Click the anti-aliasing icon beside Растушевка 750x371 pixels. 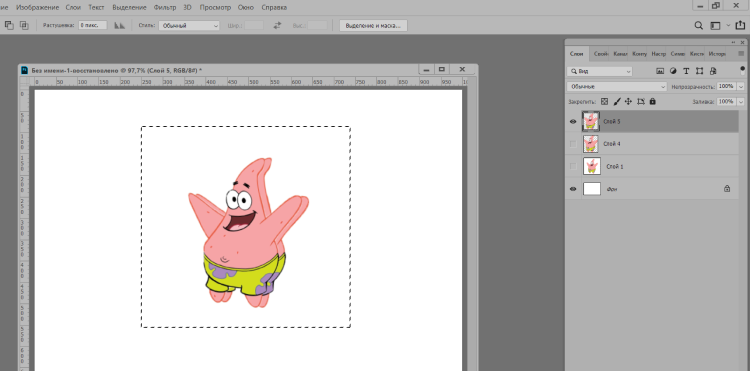pos(120,25)
